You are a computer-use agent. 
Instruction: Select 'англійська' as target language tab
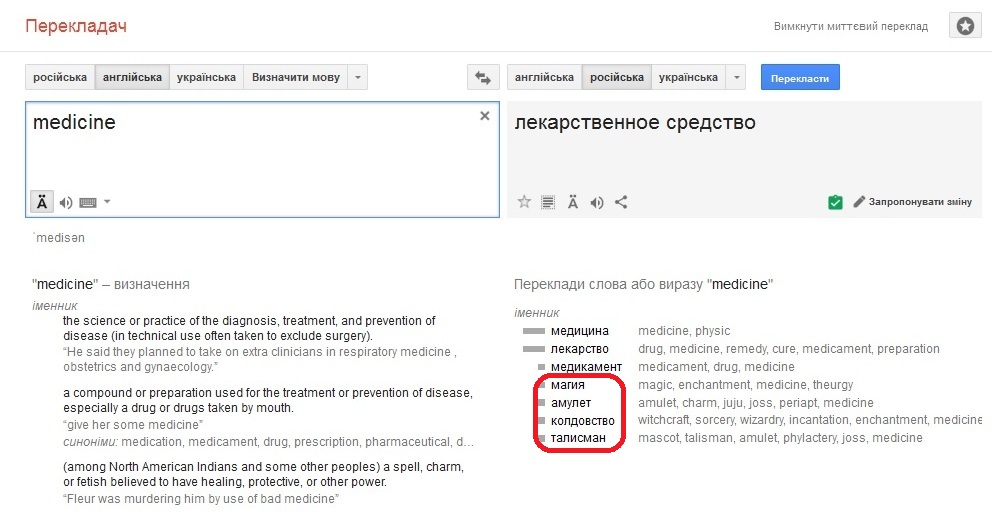[x=544, y=77]
